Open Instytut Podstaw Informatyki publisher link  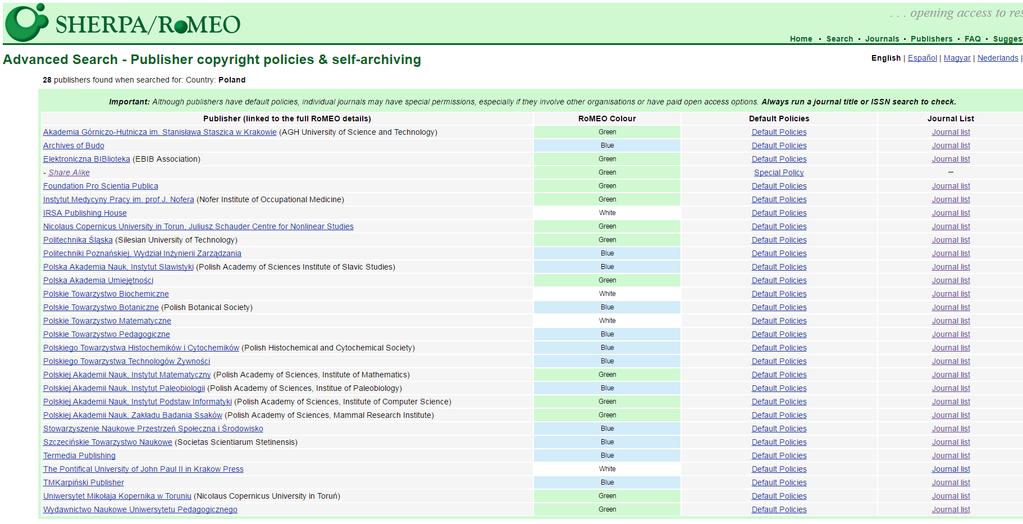pos(138,402)
